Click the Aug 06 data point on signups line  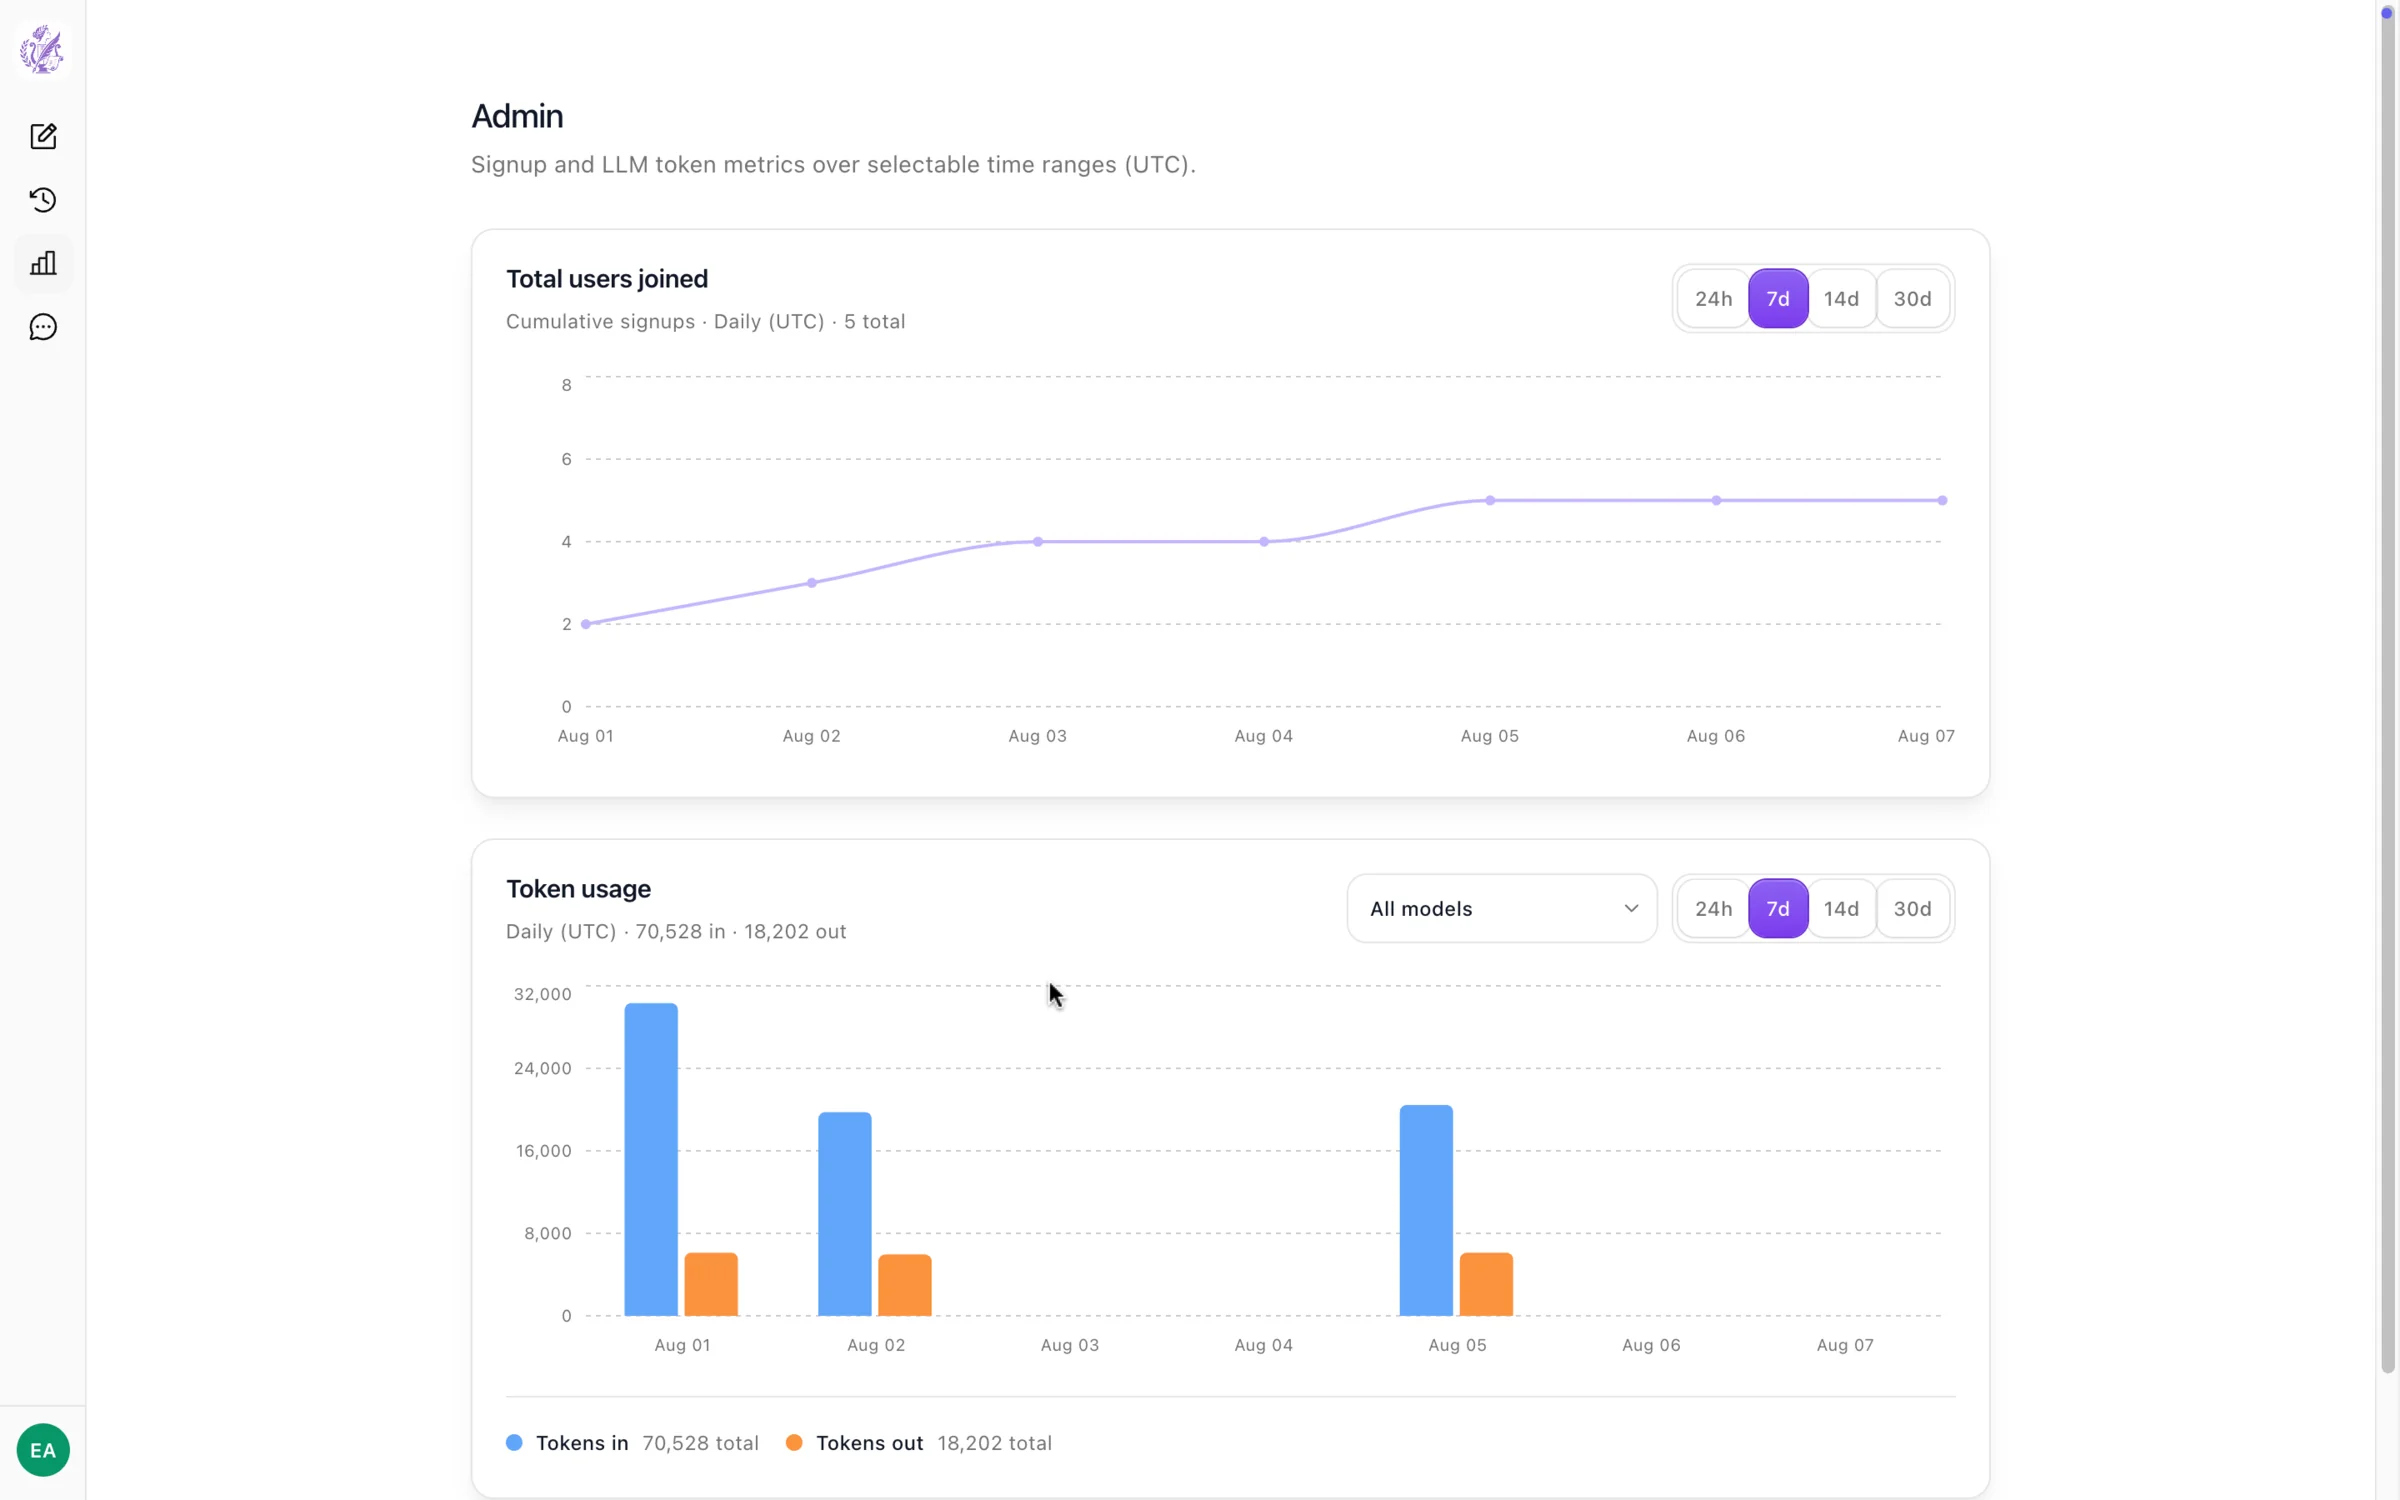tap(1716, 500)
